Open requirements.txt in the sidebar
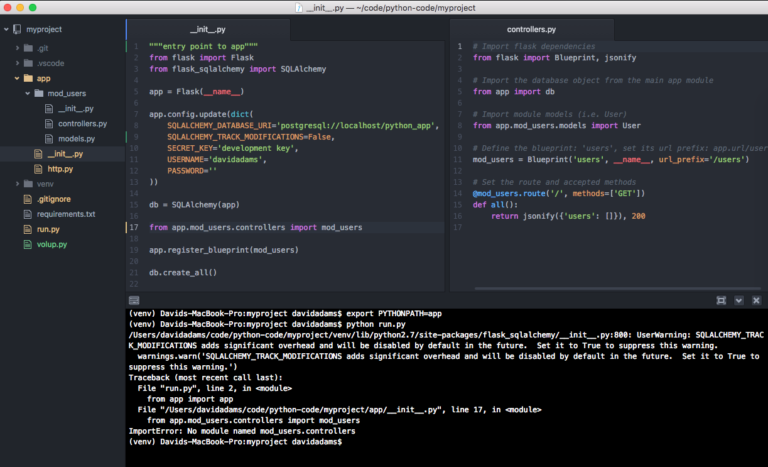Image resolution: width=768 pixels, height=467 pixels. (65, 214)
